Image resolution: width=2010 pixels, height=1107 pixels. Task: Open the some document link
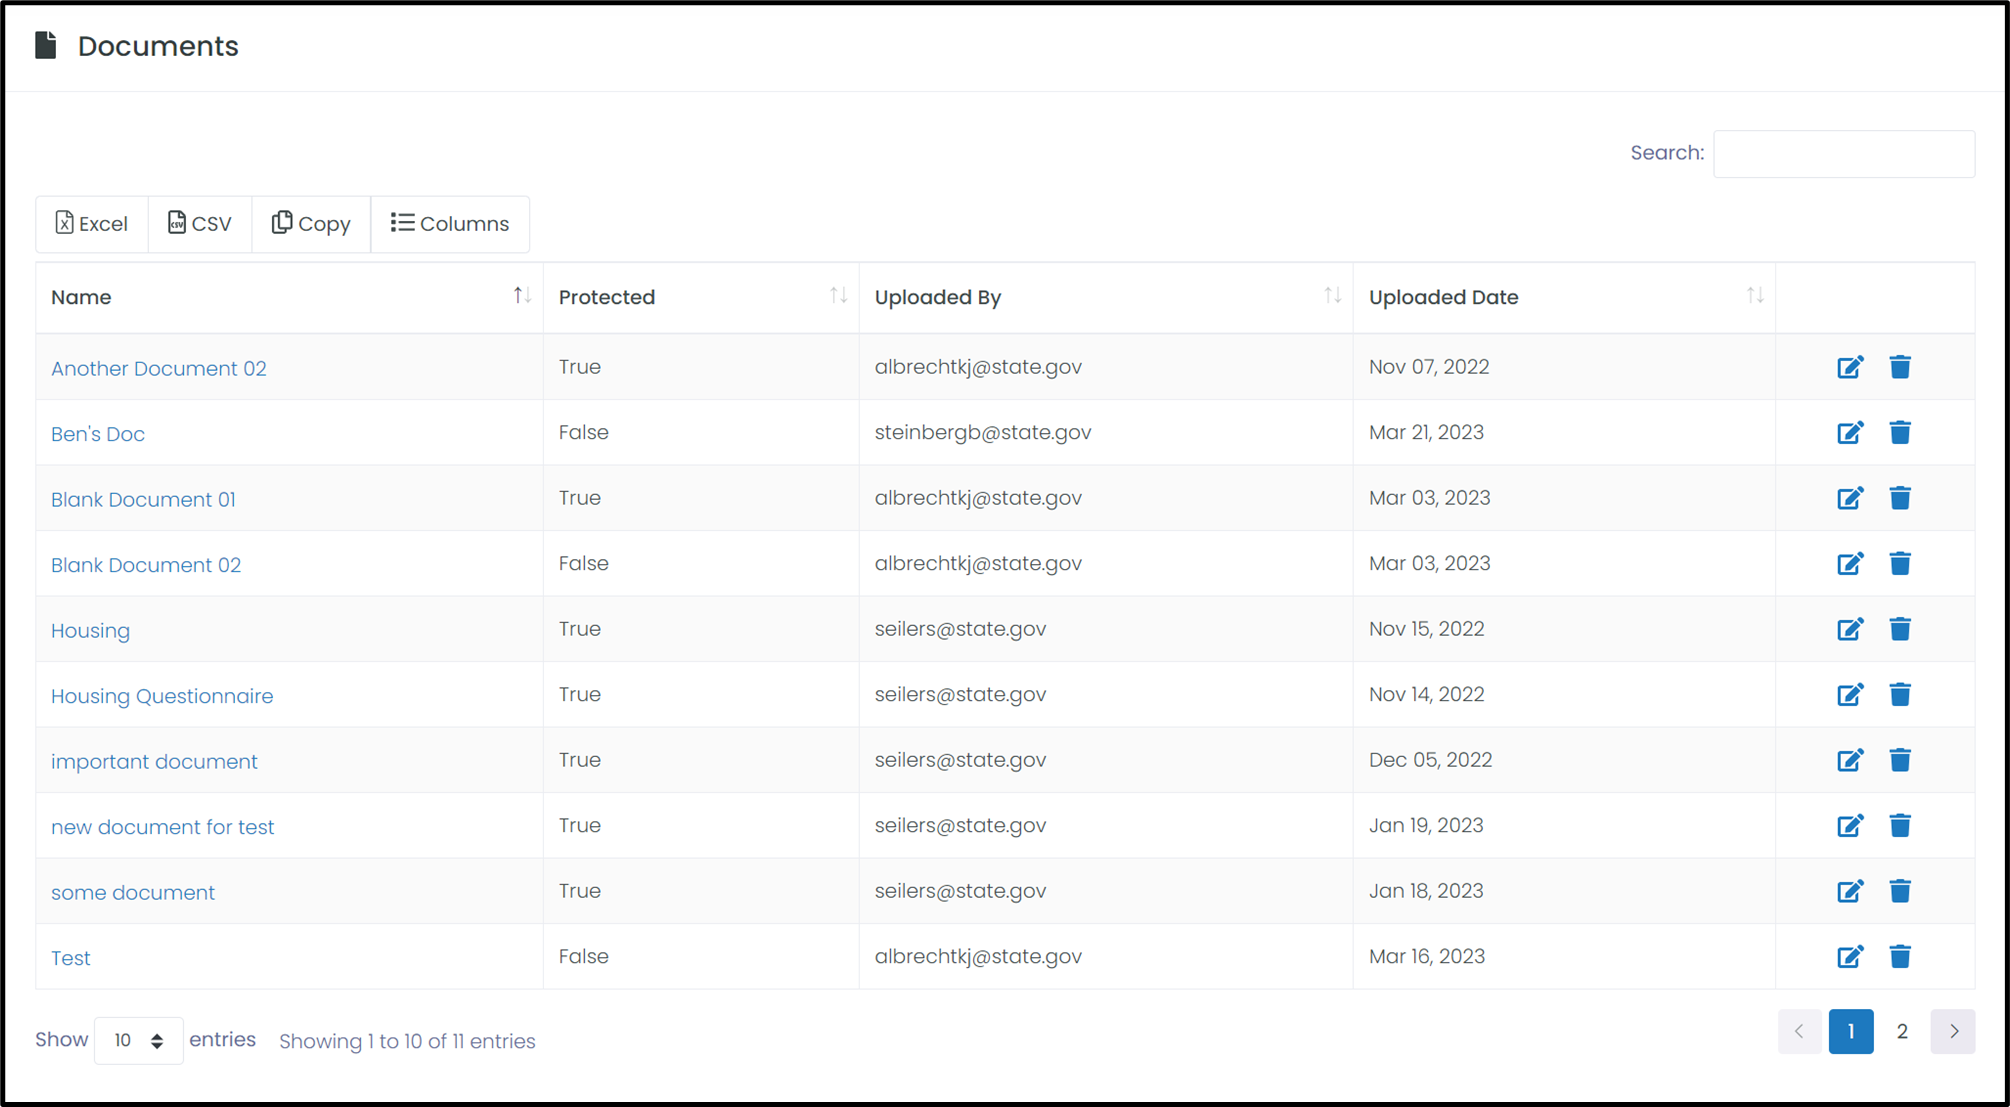(x=133, y=892)
